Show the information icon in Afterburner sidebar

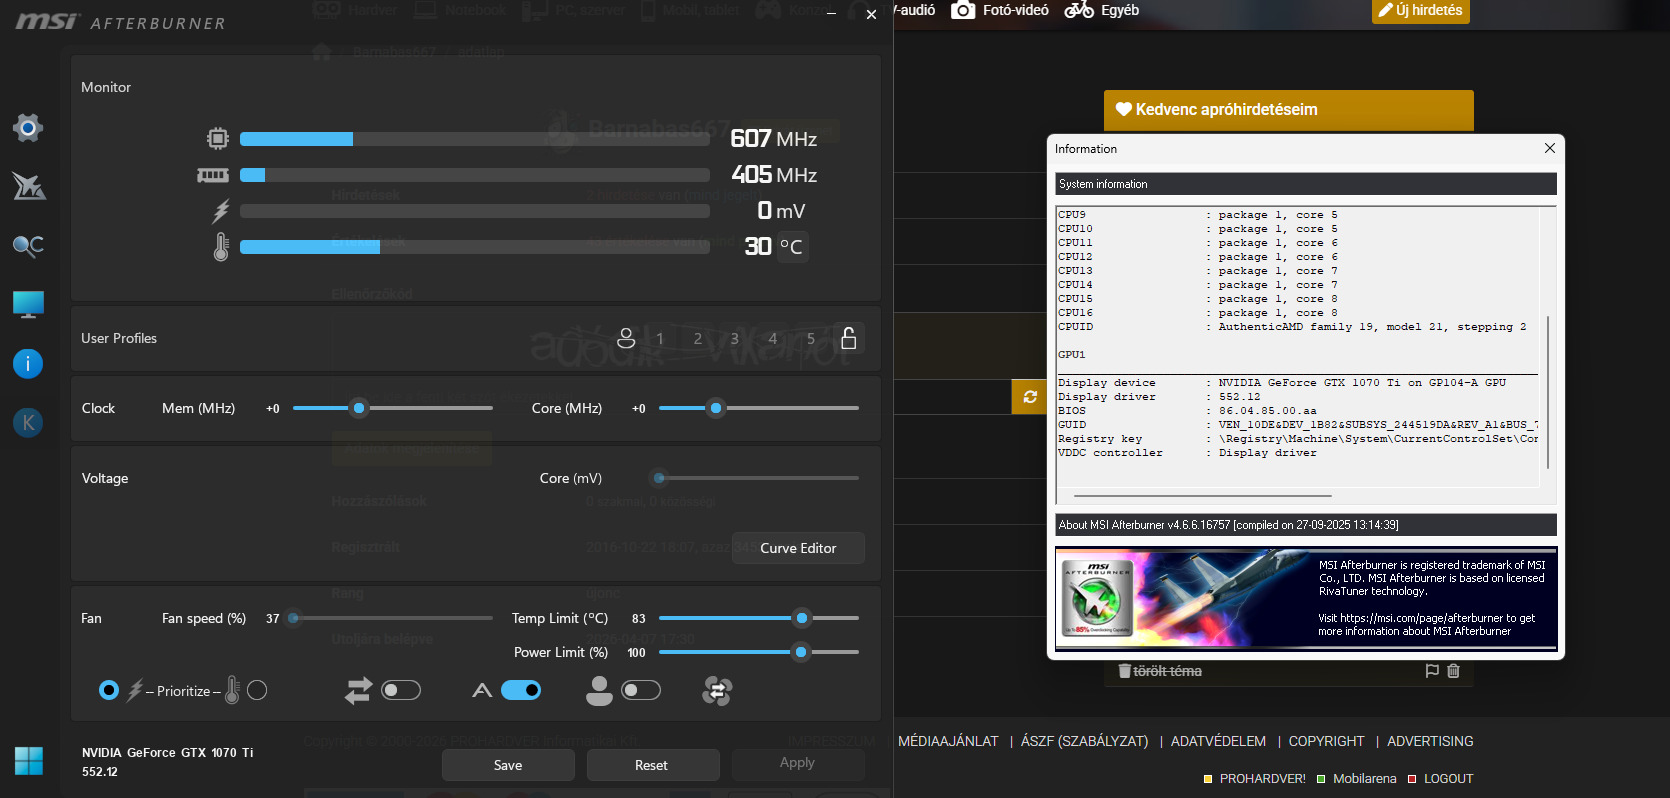pos(28,363)
